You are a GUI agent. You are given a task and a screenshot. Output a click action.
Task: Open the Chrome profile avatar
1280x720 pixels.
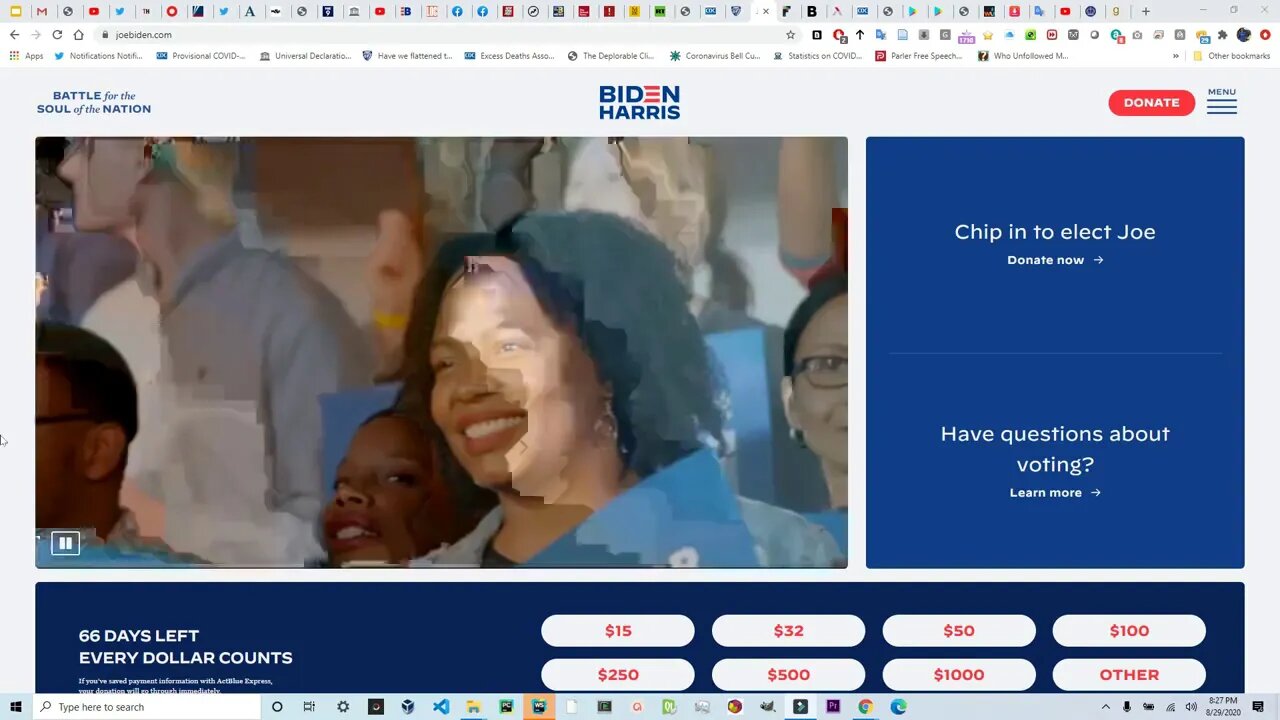1244,34
